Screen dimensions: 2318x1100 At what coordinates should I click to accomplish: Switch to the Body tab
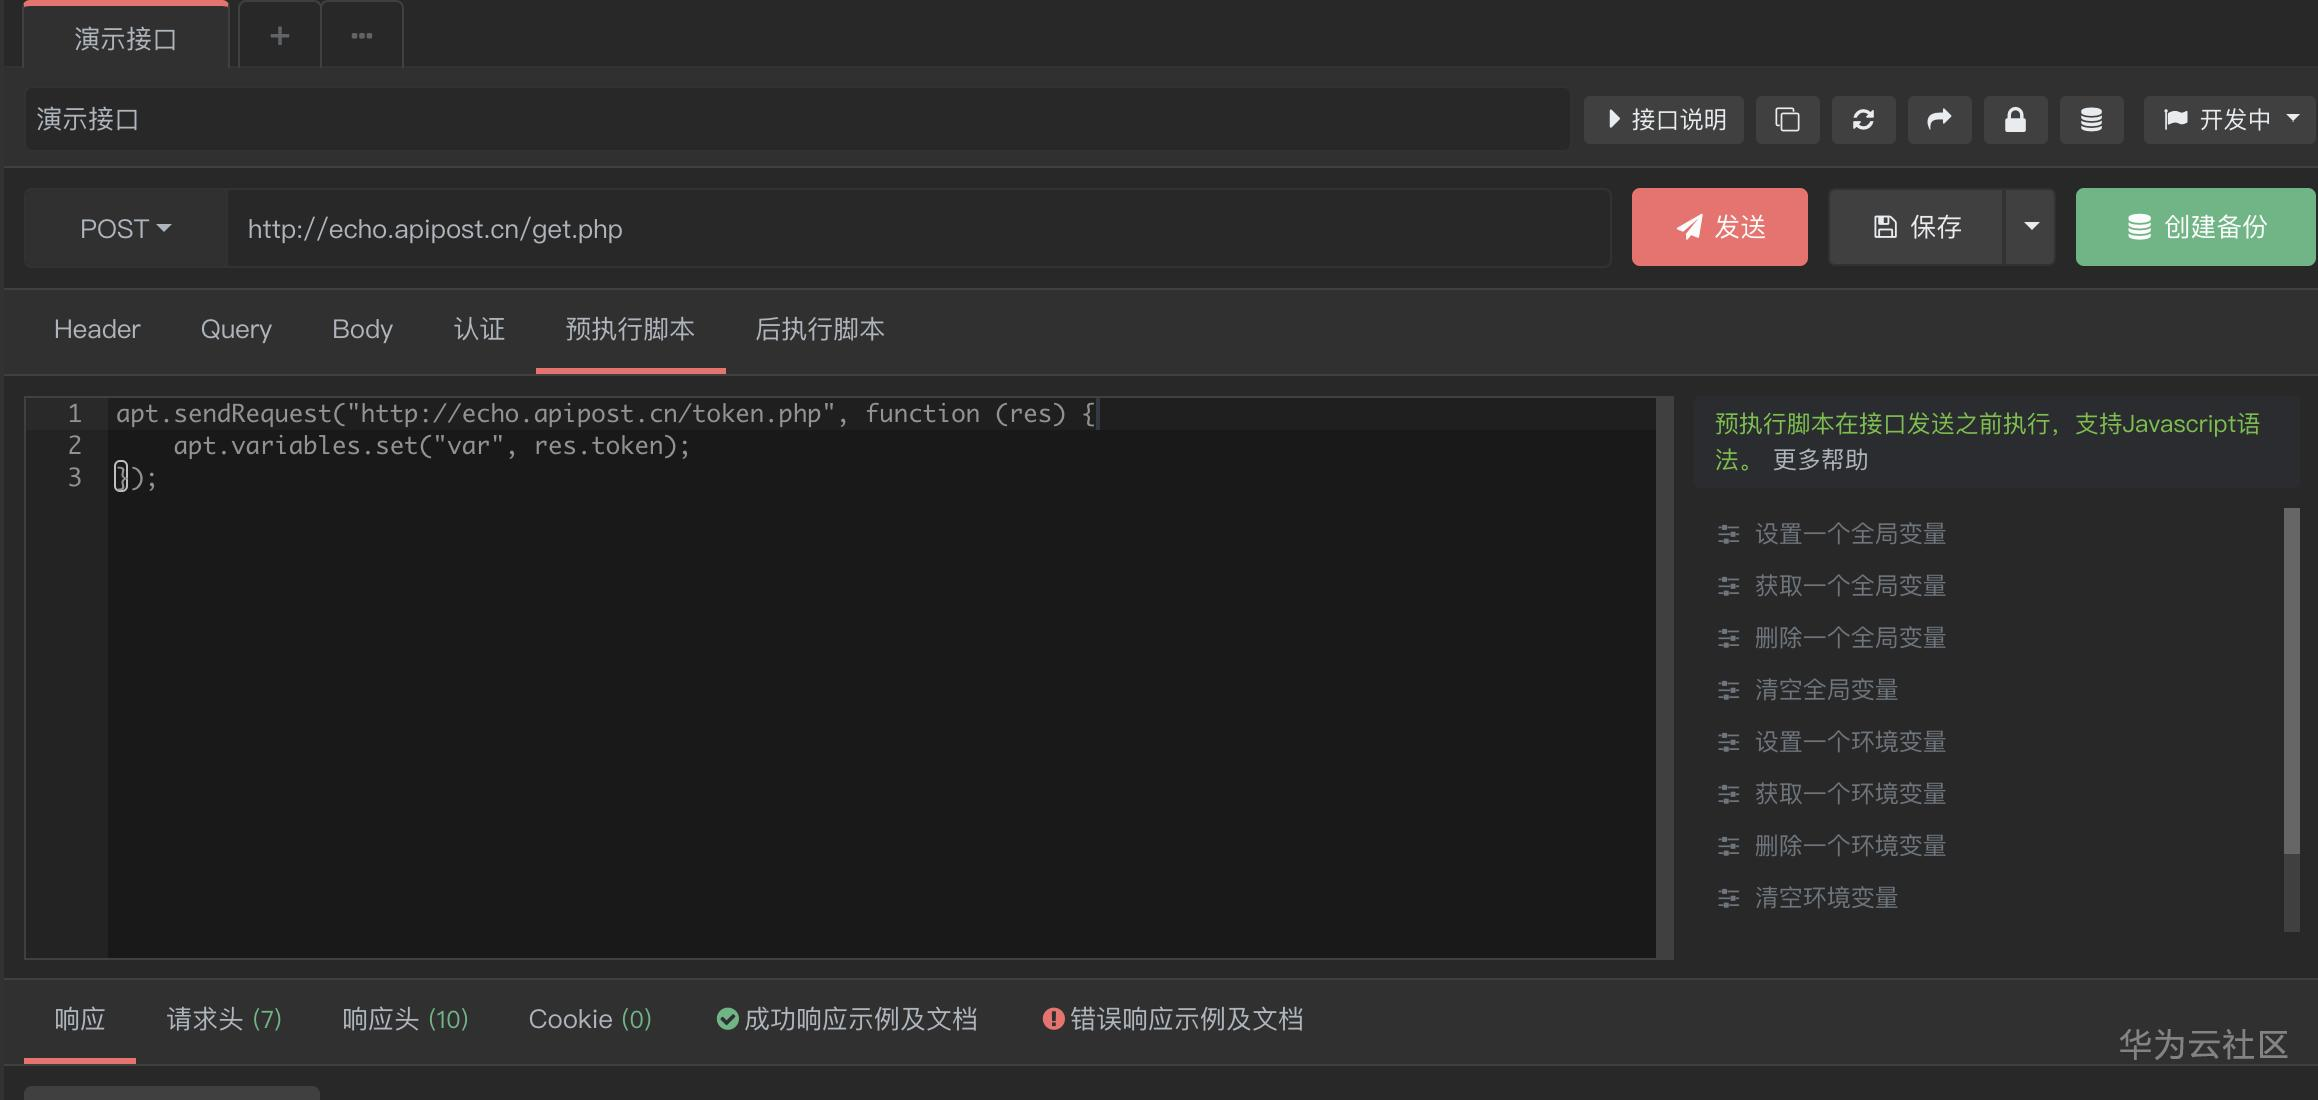(362, 329)
